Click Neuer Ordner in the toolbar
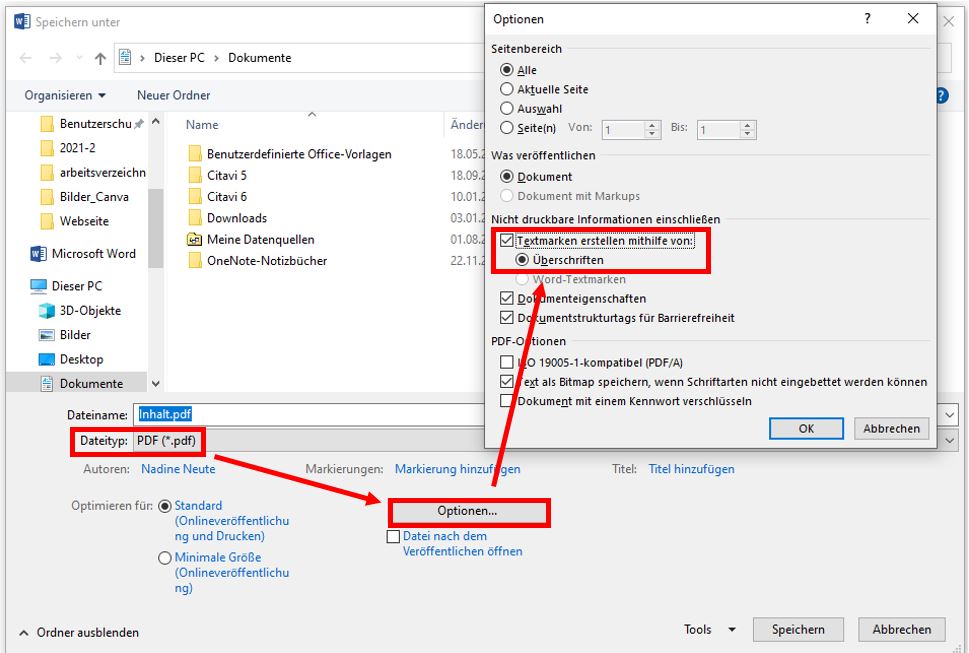This screenshot has width=969, height=653. (x=173, y=96)
